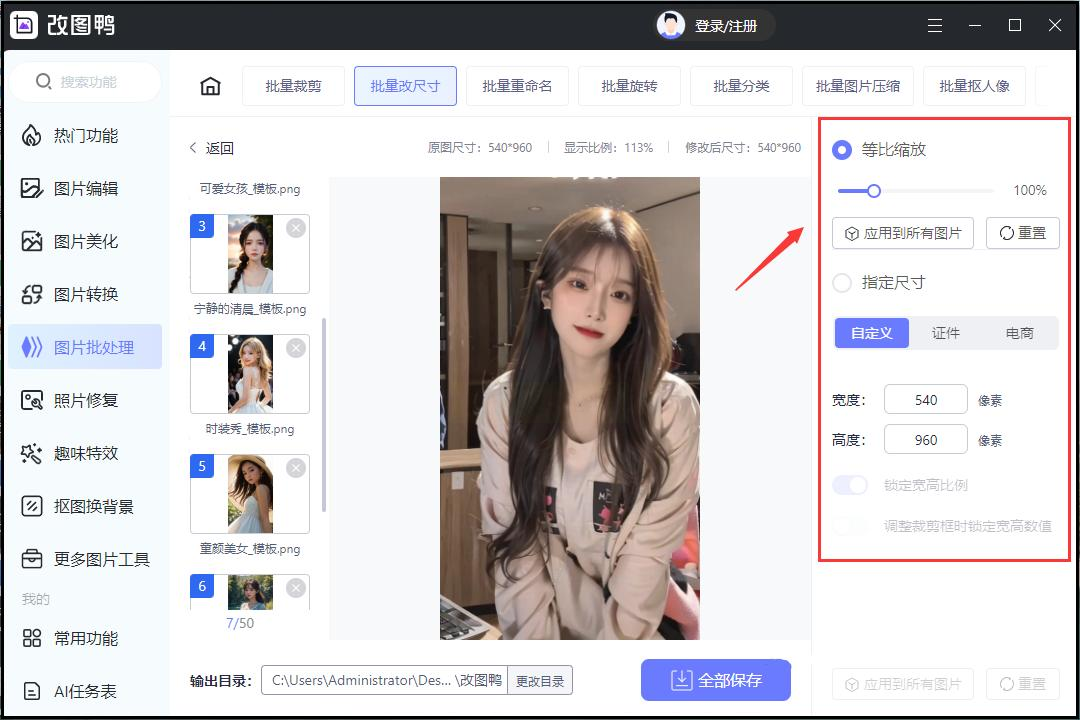
Task: Click 应用到所有图片 under the scale slider
Action: click(x=902, y=234)
